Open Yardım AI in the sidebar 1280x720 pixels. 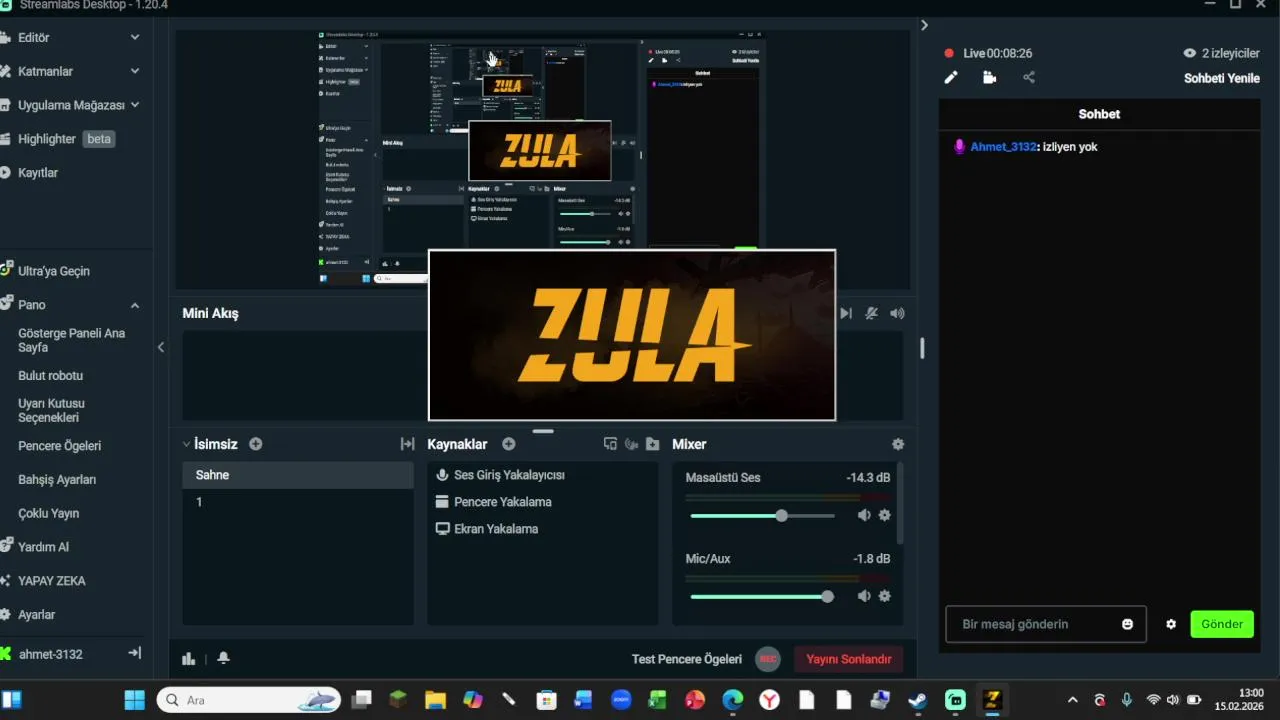tap(43, 547)
